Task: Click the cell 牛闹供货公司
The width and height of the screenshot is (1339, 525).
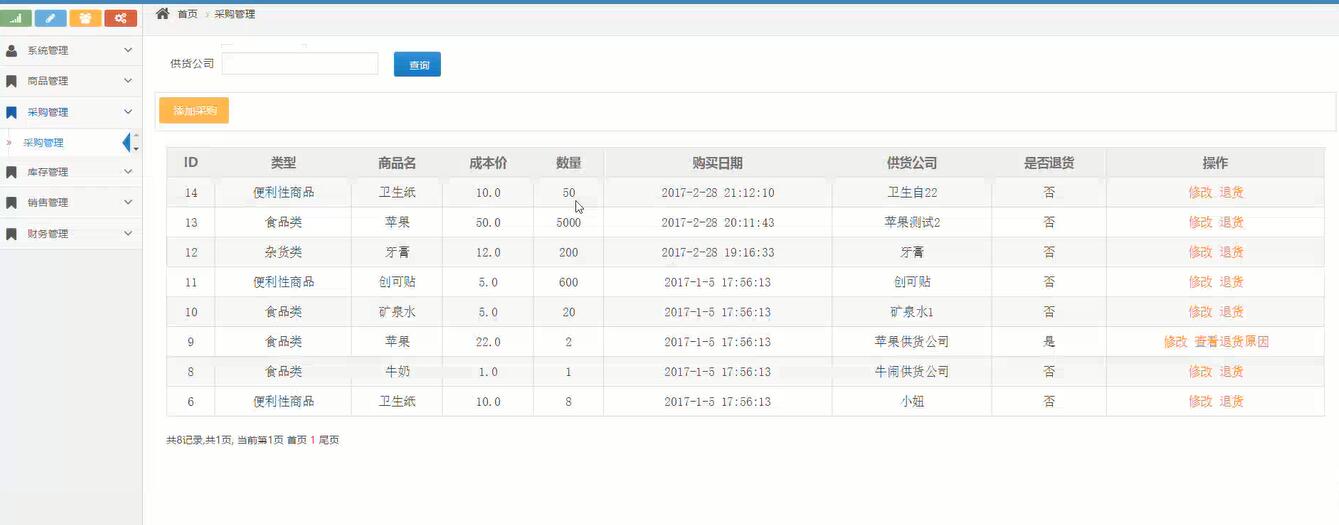Action: coord(911,372)
